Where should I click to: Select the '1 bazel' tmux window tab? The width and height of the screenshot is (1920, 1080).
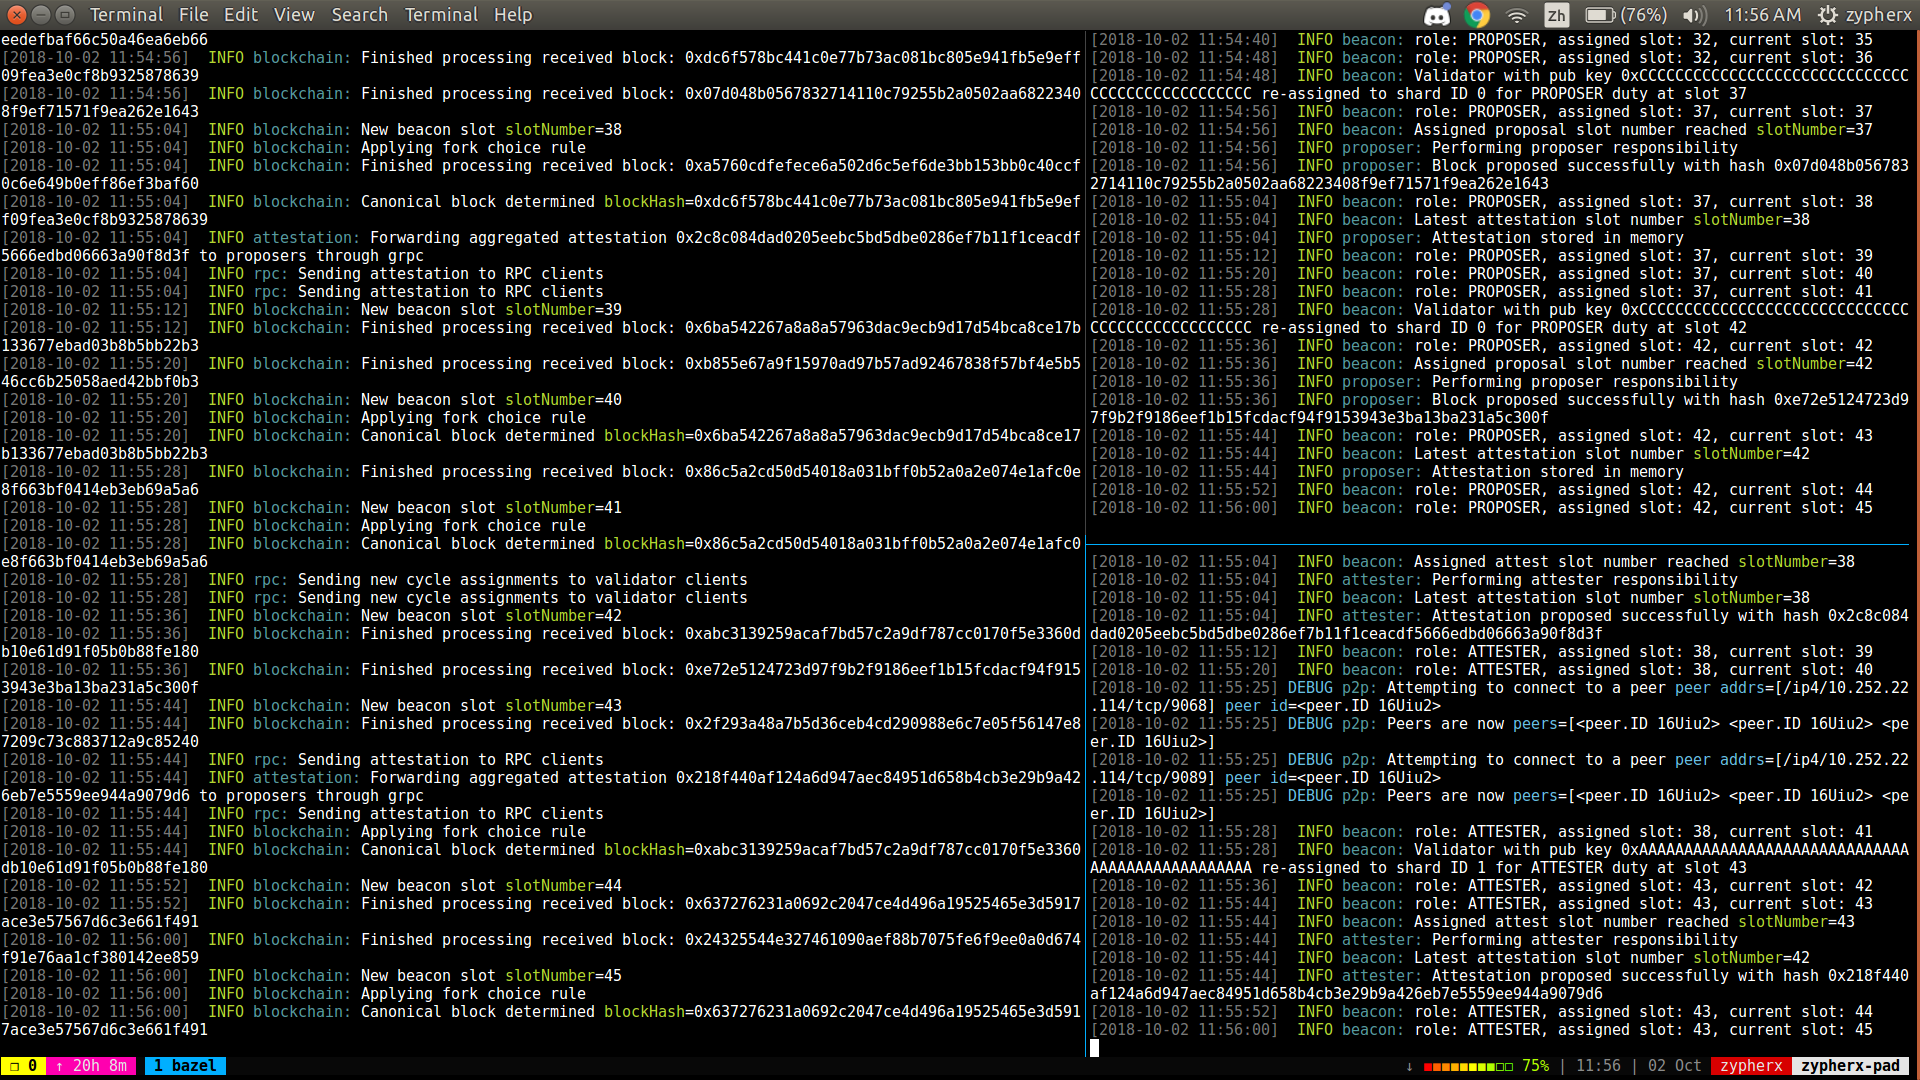185,1066
